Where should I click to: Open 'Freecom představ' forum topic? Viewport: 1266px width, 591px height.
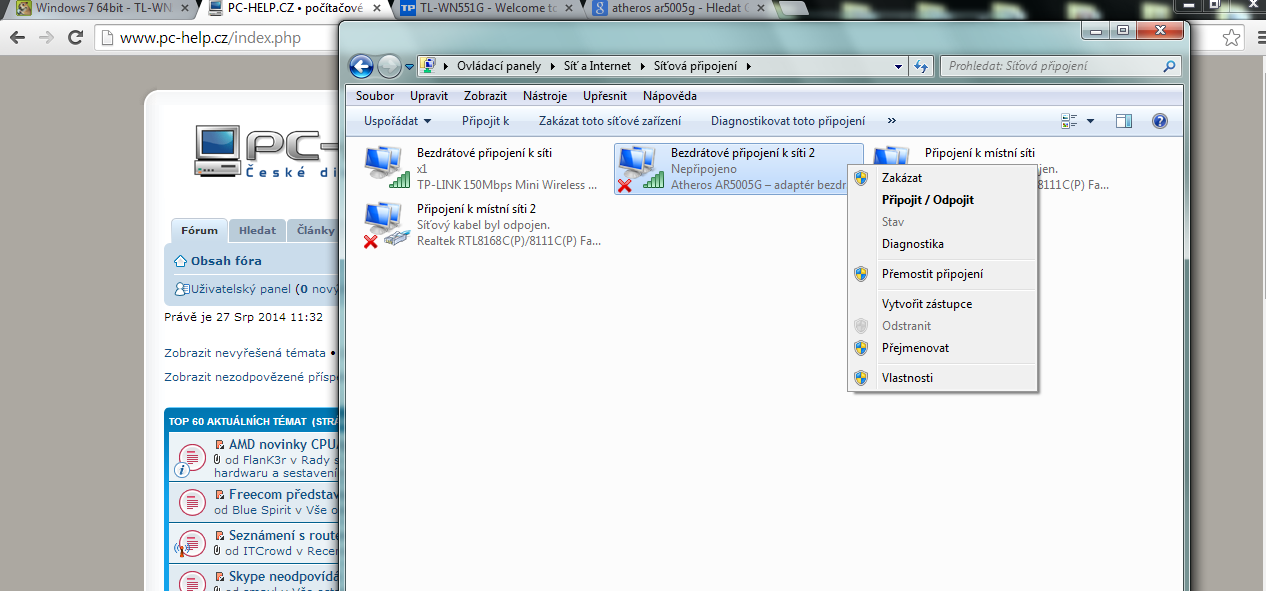pyautogui.click(x=285, y=494)
